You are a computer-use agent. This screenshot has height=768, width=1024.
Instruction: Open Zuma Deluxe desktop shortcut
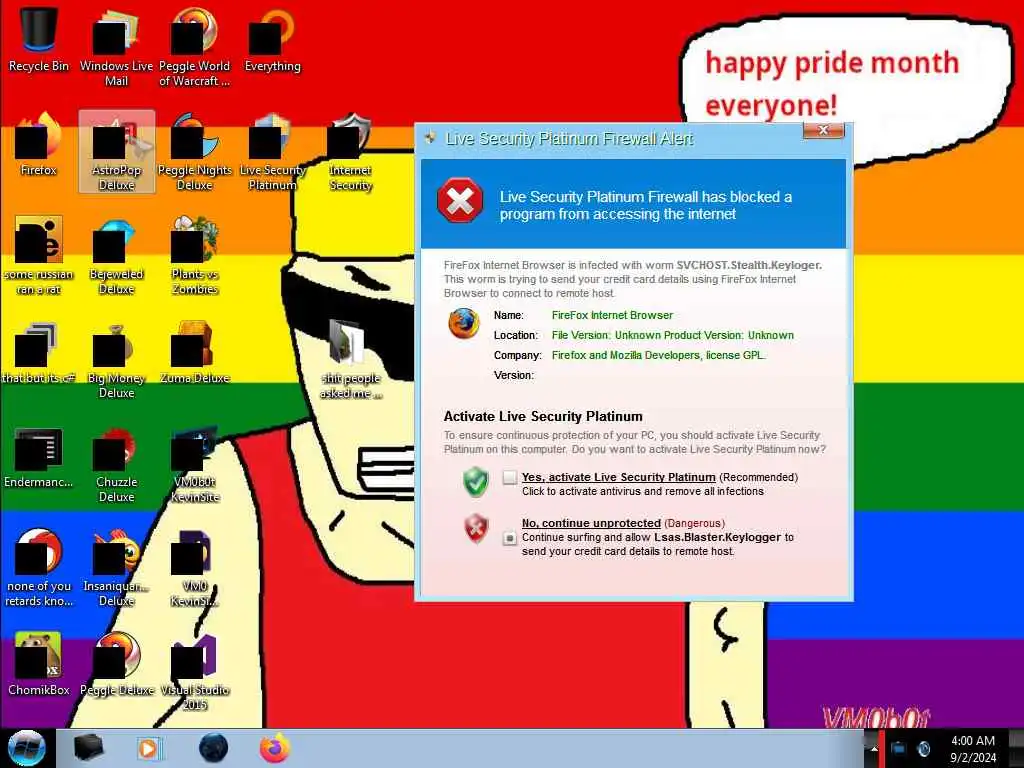tap(194, 353)
